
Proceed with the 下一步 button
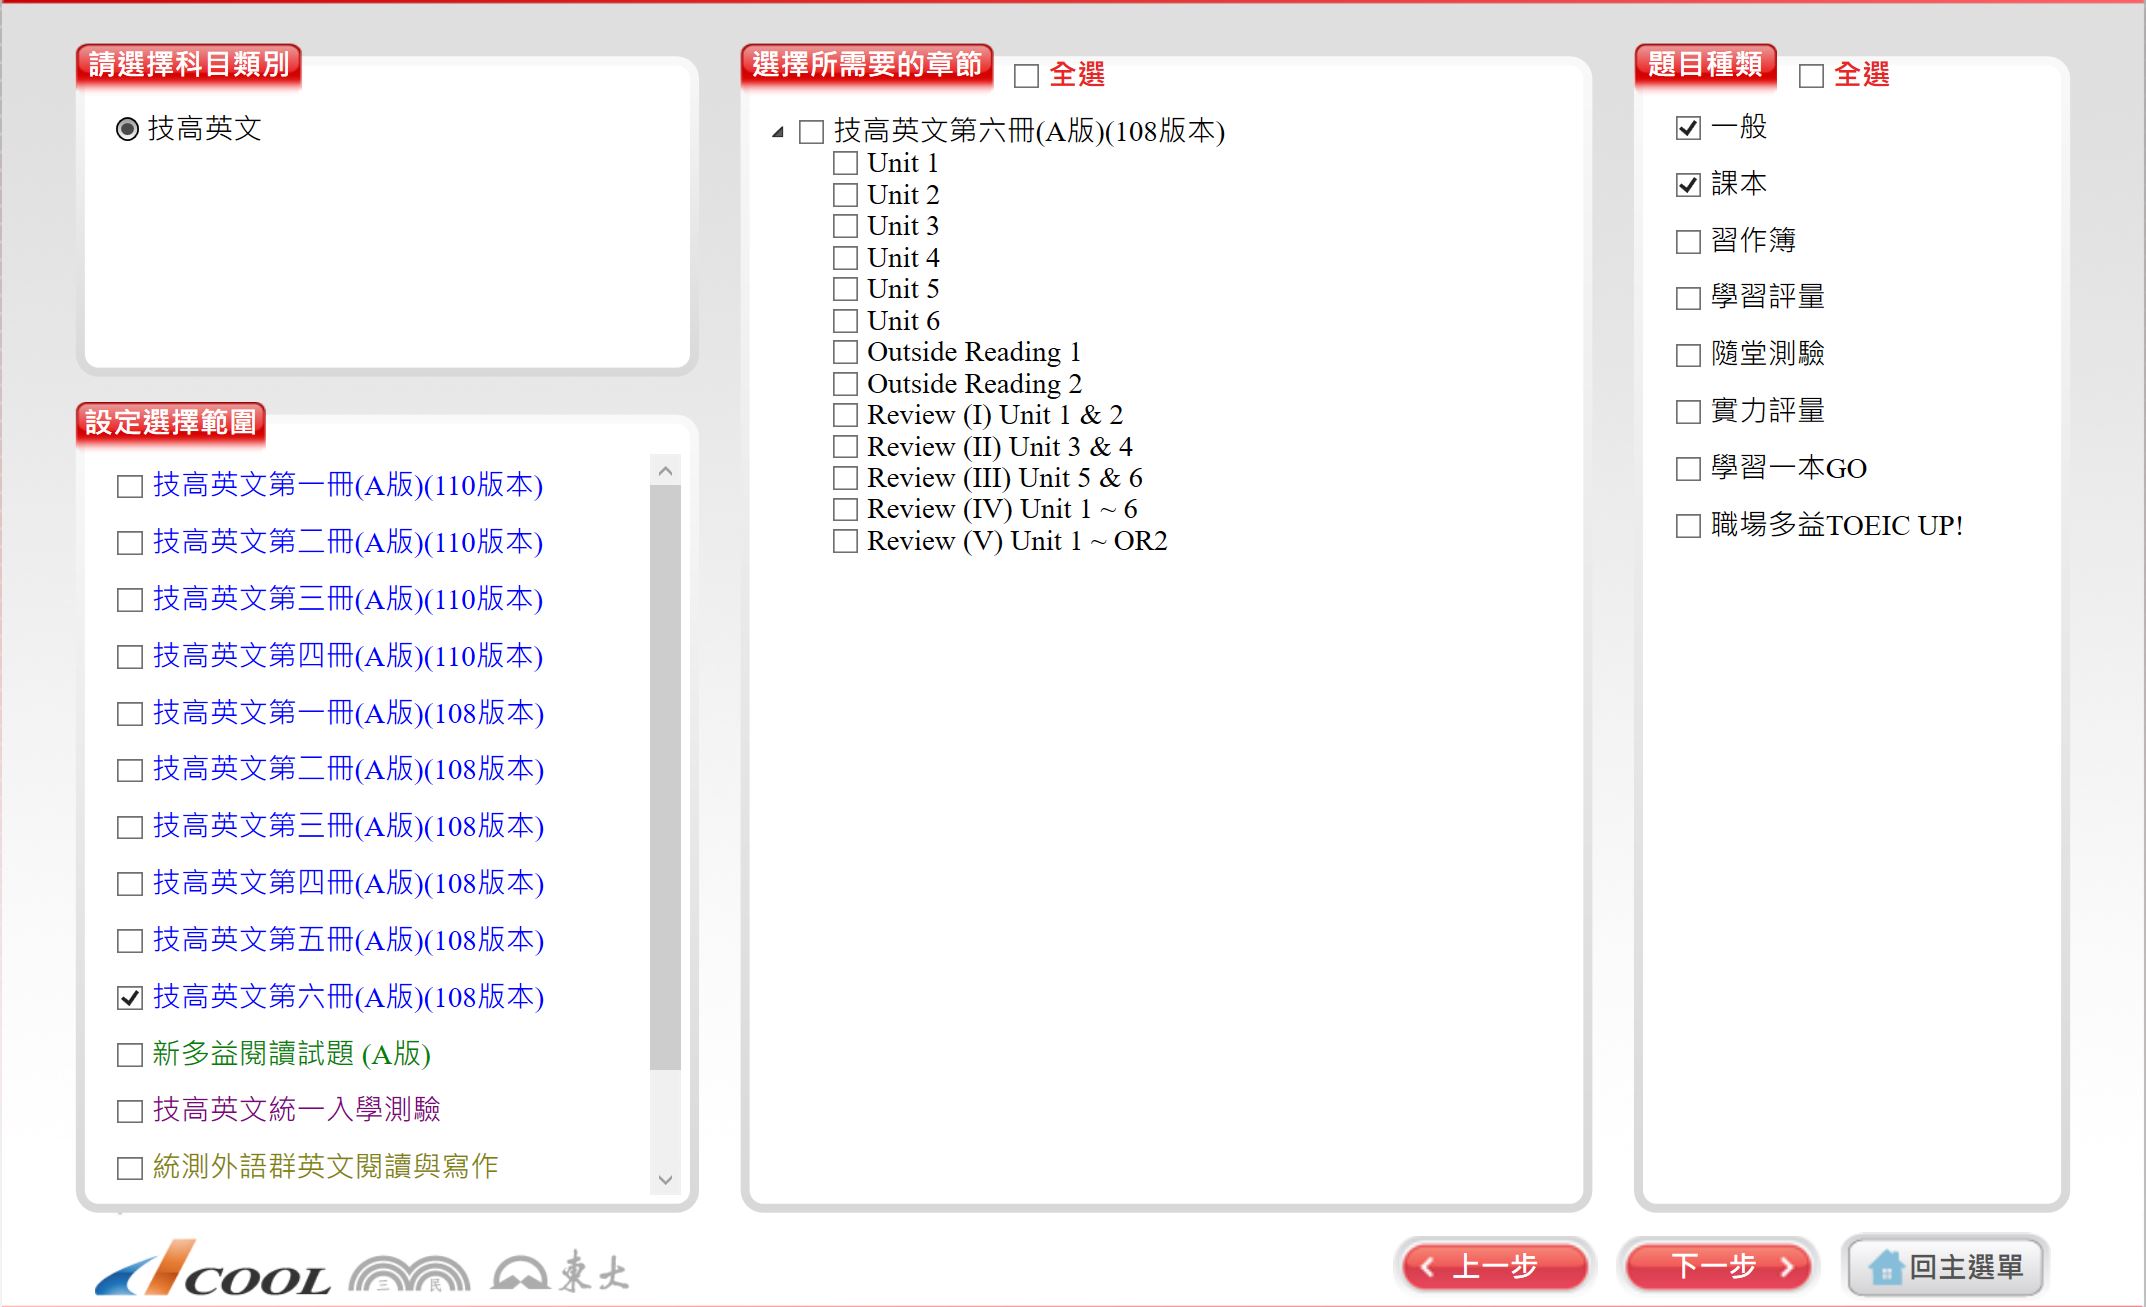(x=1718, y=1267)
